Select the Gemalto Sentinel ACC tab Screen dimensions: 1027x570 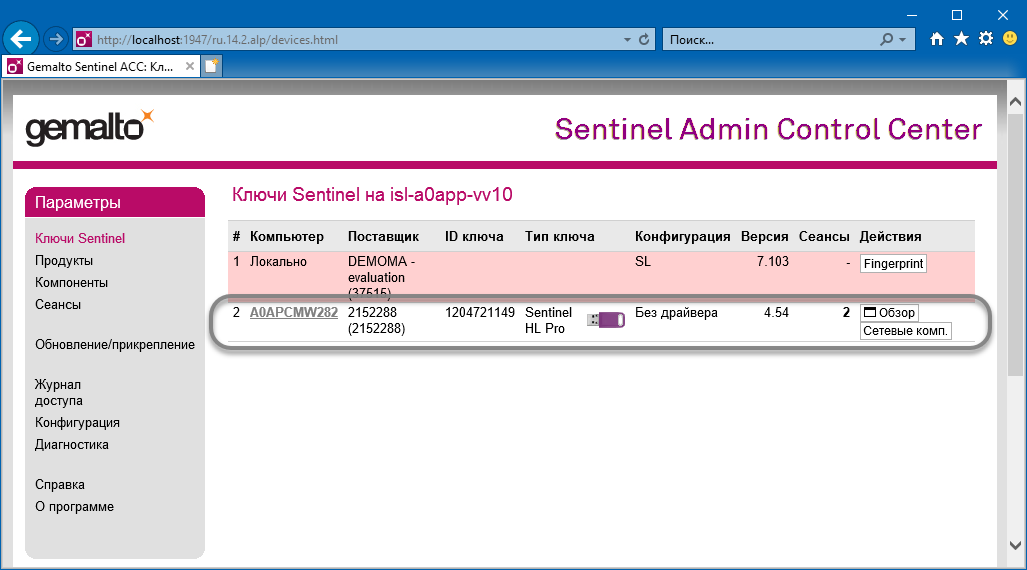101,66
